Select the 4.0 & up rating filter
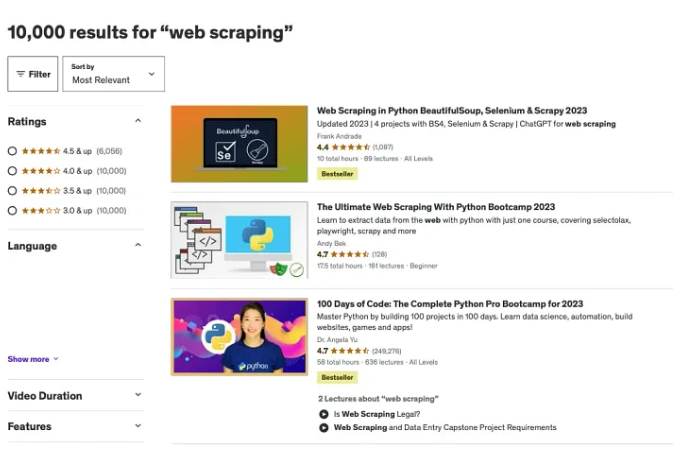The image size is (688, 456). pyautogui.click(x=12, y=171)
